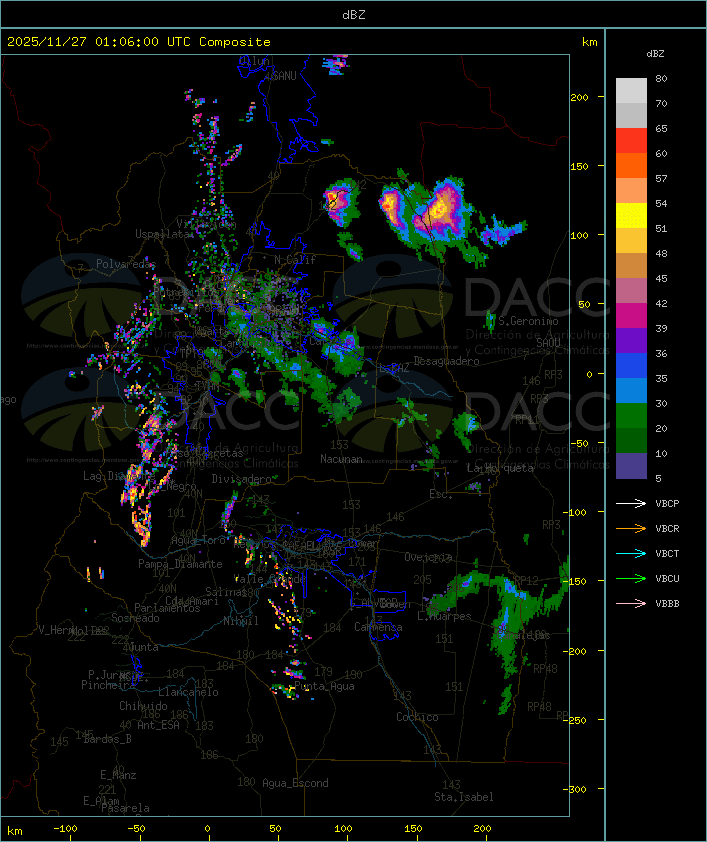Viewport: 707px width, 842px height.
Task: Click the Pasarela place label
Action: (x=125, y=808)
